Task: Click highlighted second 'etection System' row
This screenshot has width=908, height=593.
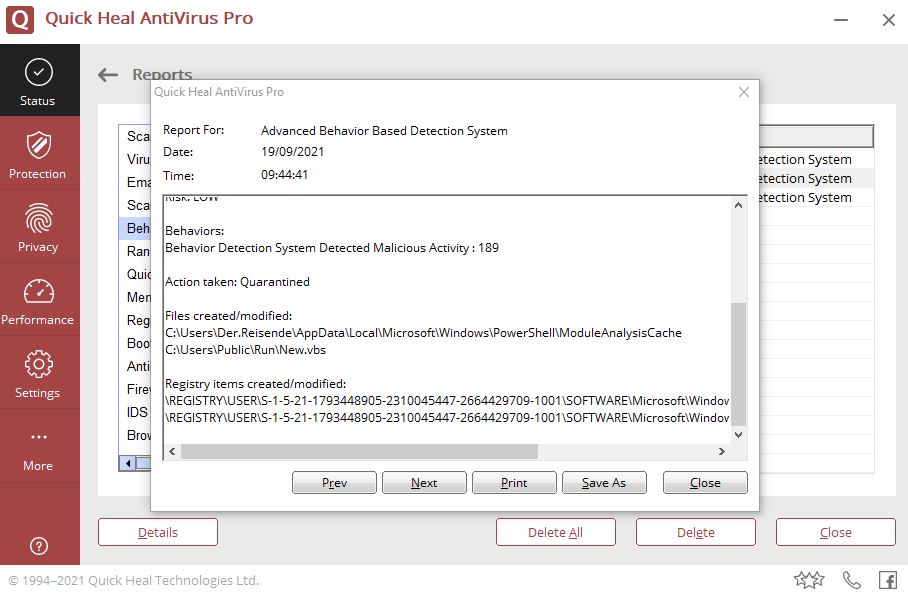Action: [815, 178]
